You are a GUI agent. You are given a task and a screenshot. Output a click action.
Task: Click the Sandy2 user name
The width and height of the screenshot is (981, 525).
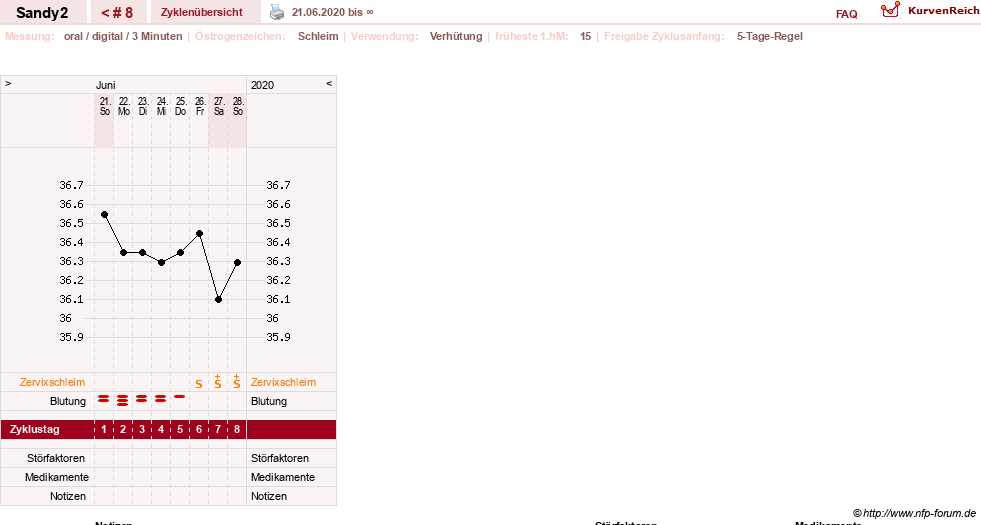point(42,13)
